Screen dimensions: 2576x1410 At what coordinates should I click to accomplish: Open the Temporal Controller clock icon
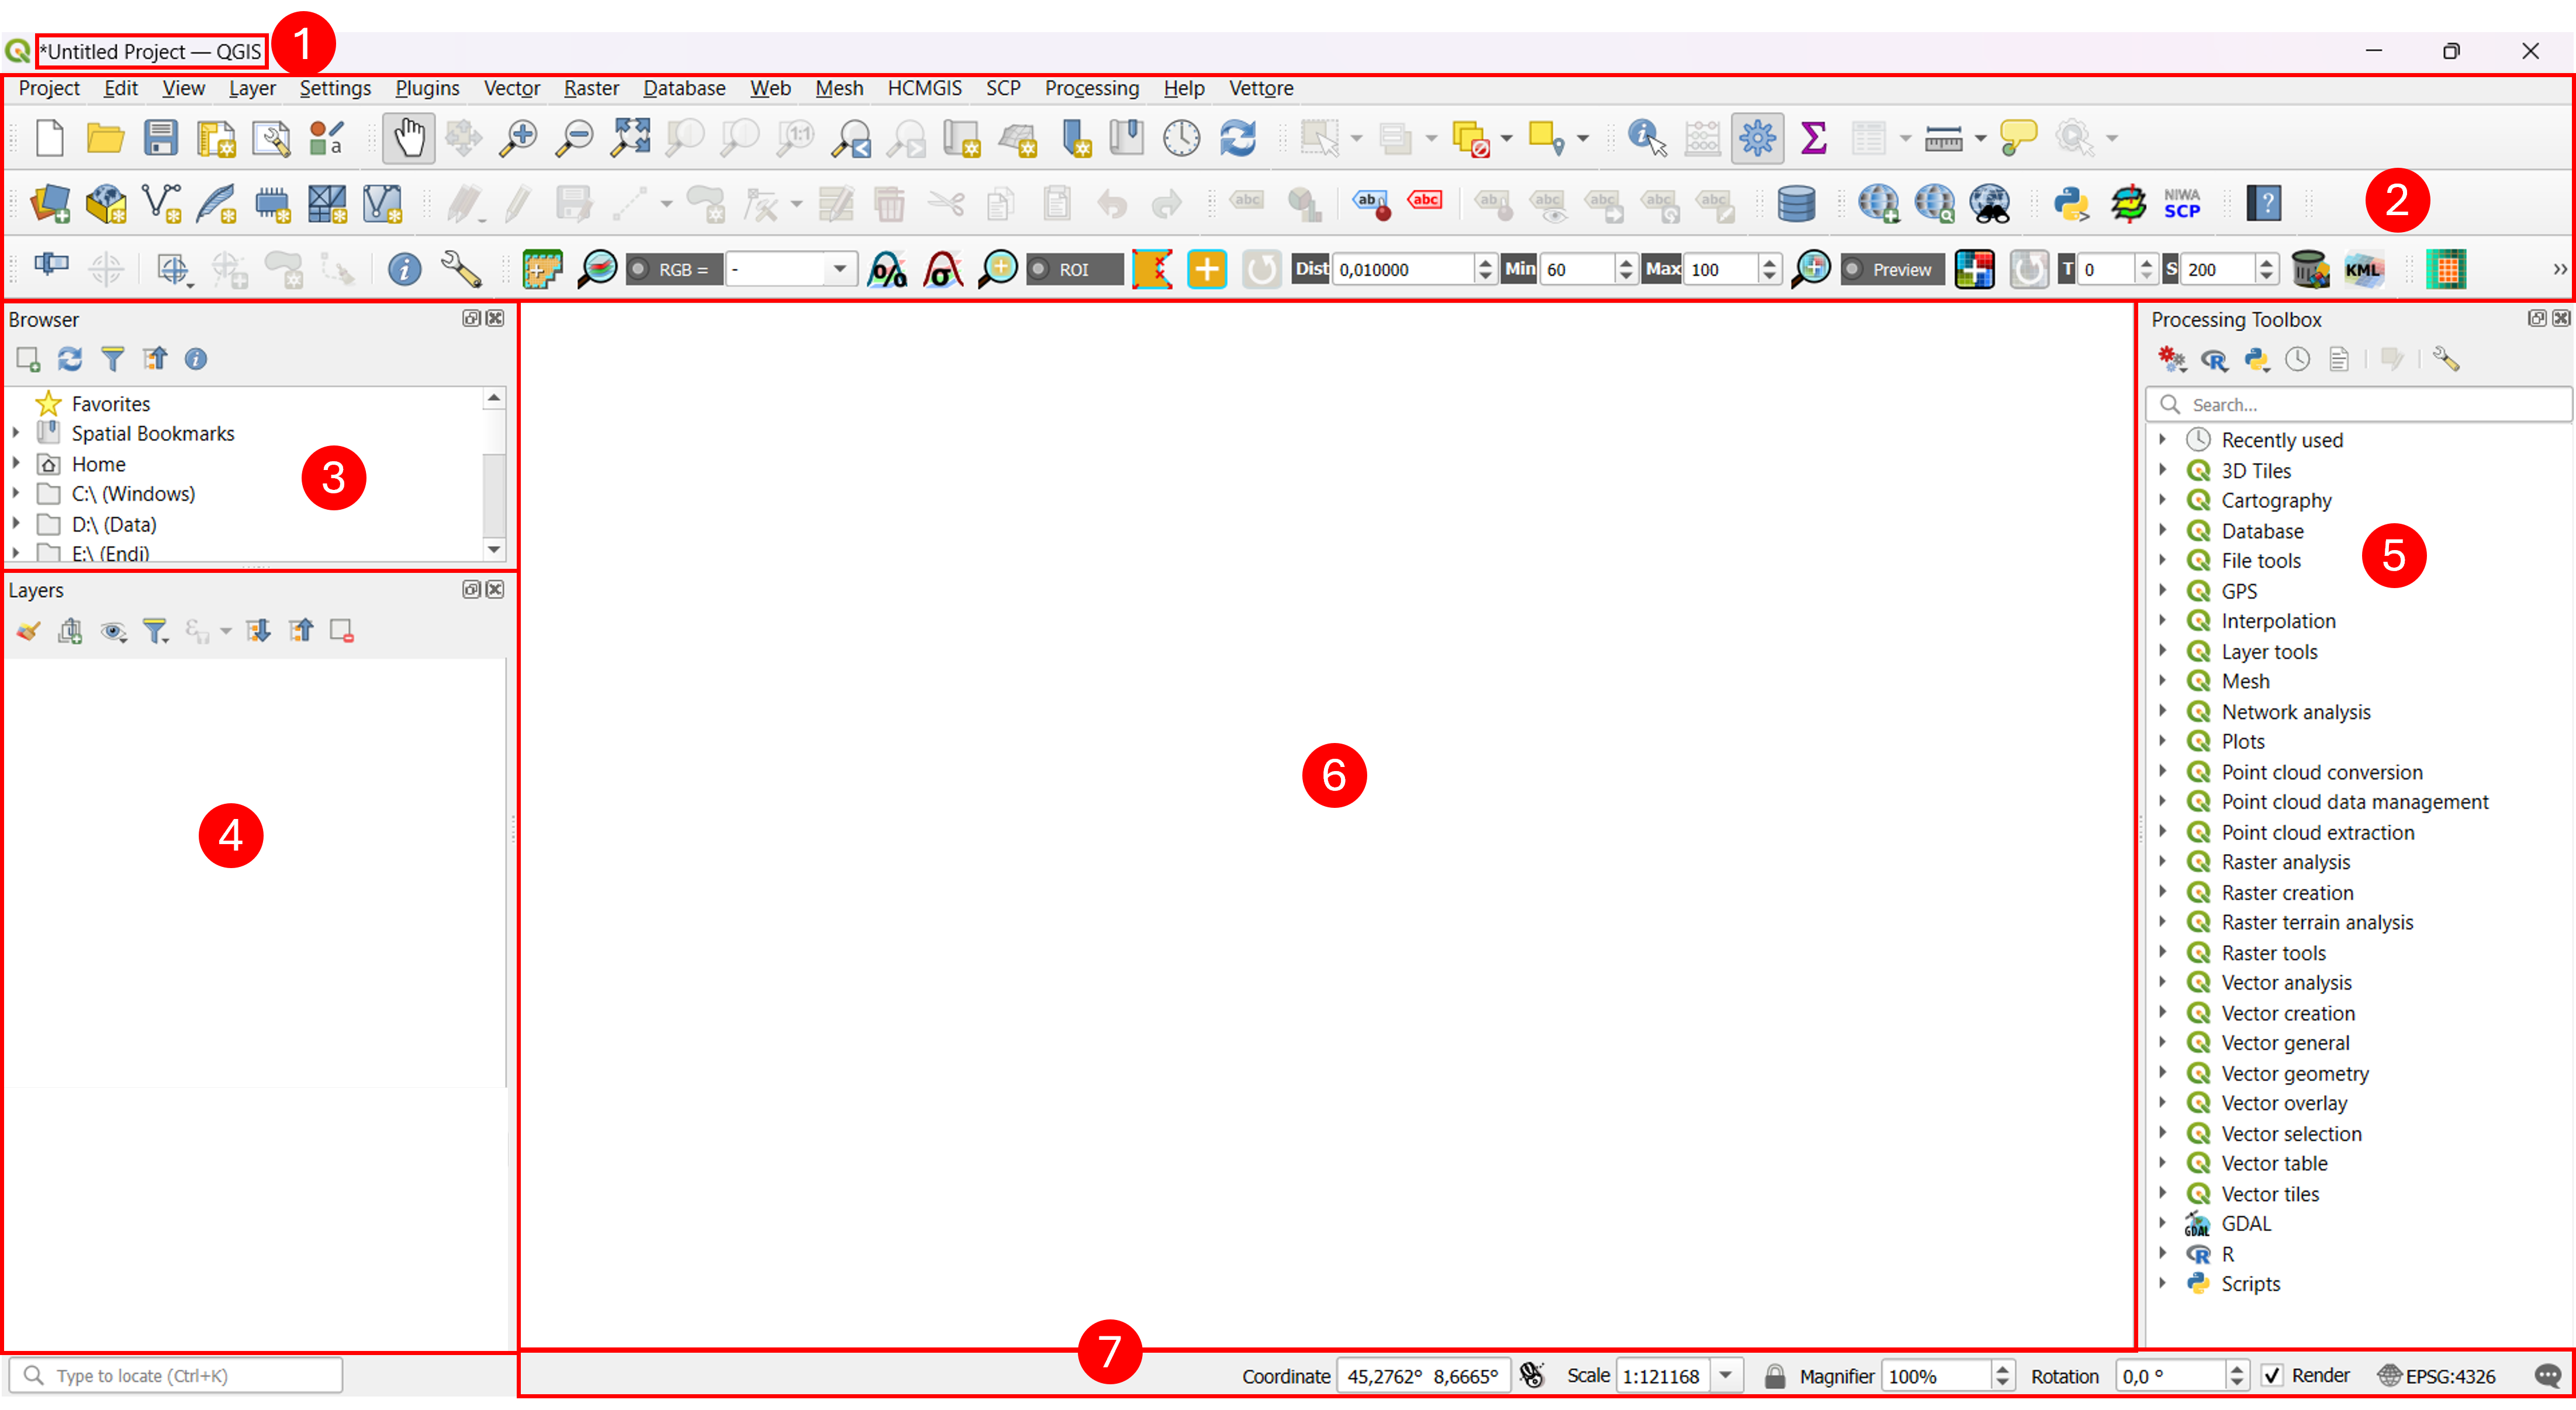coord(1181,138)
